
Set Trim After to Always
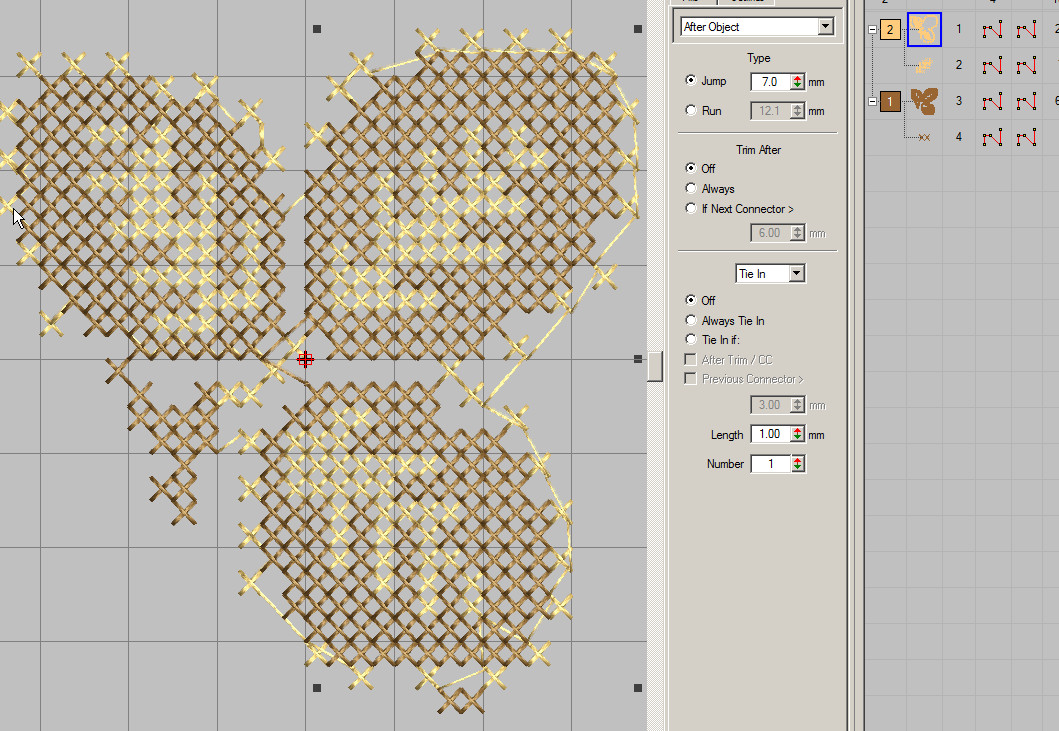click(x=691, y=189)
